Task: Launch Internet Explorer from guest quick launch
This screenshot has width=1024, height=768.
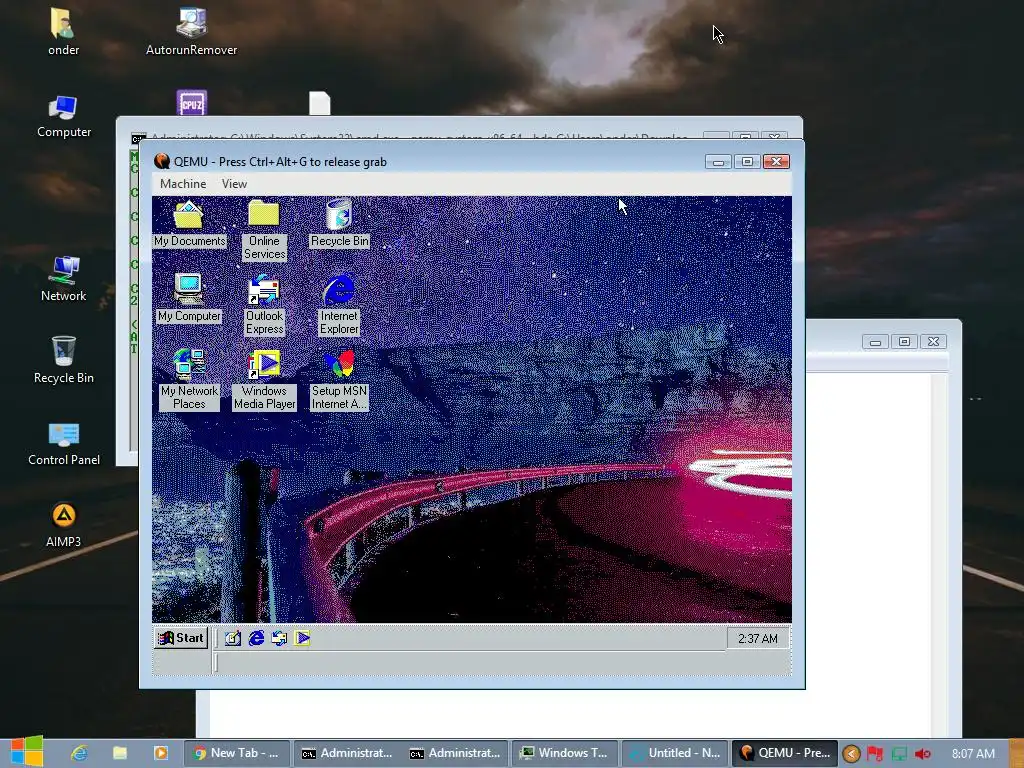Action: [256, 638]
